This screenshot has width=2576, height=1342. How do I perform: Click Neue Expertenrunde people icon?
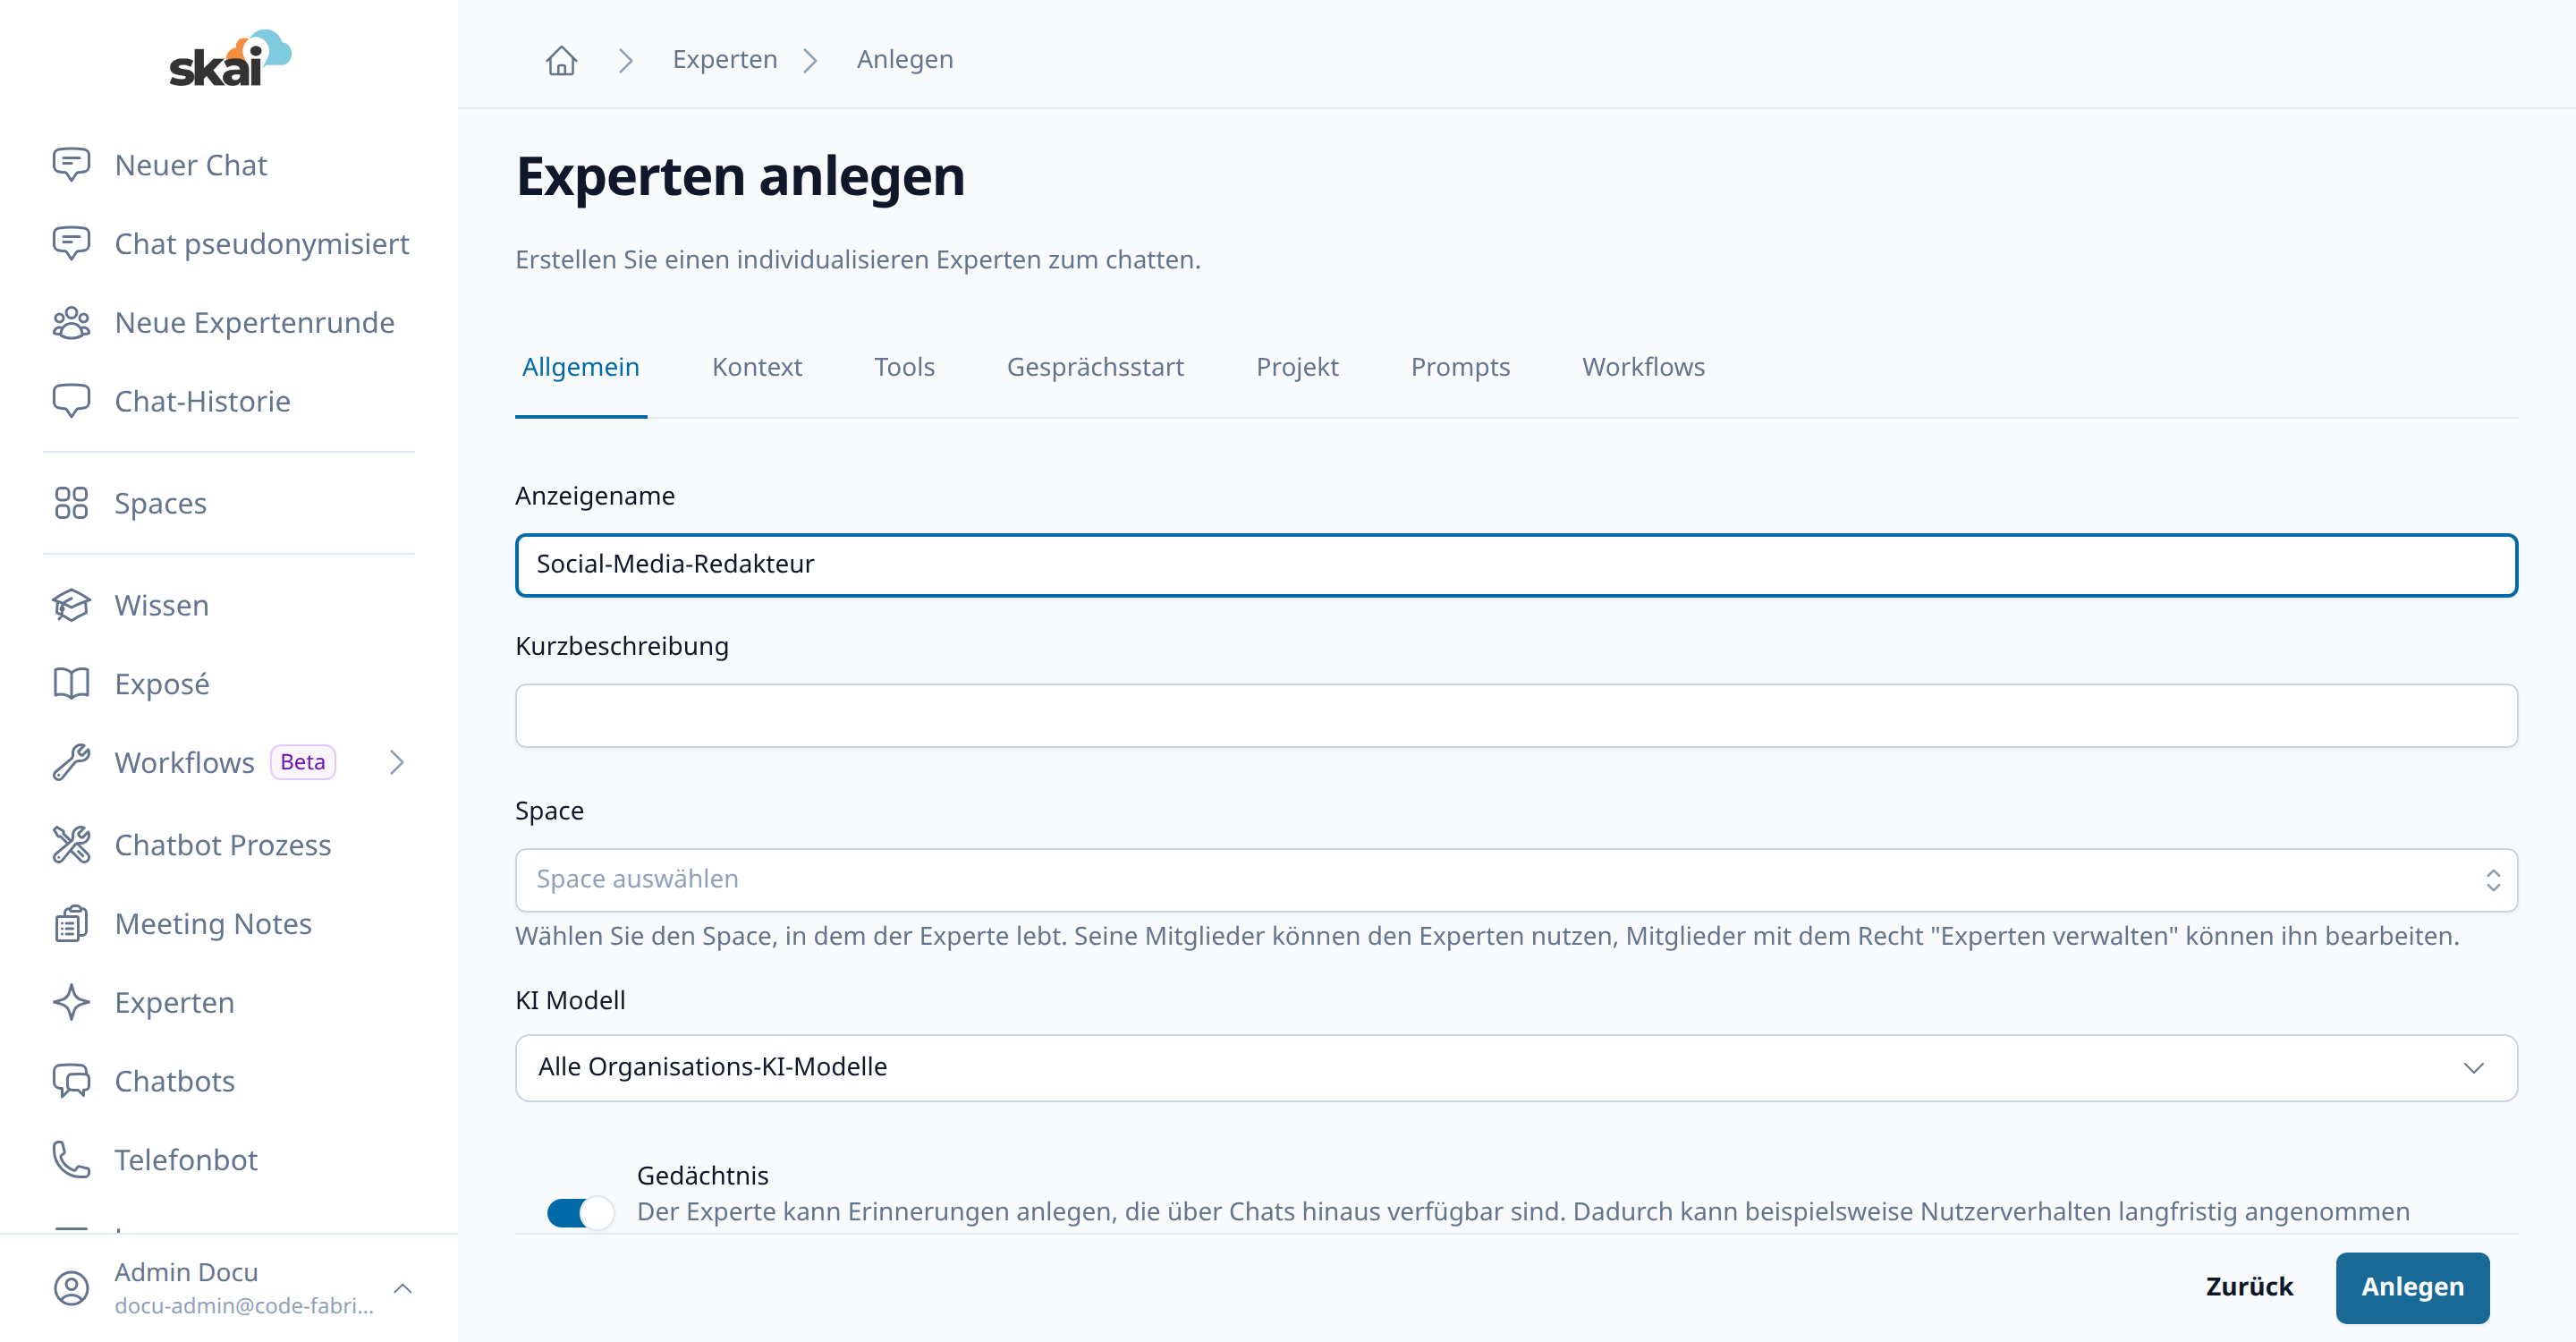point(71,323)
